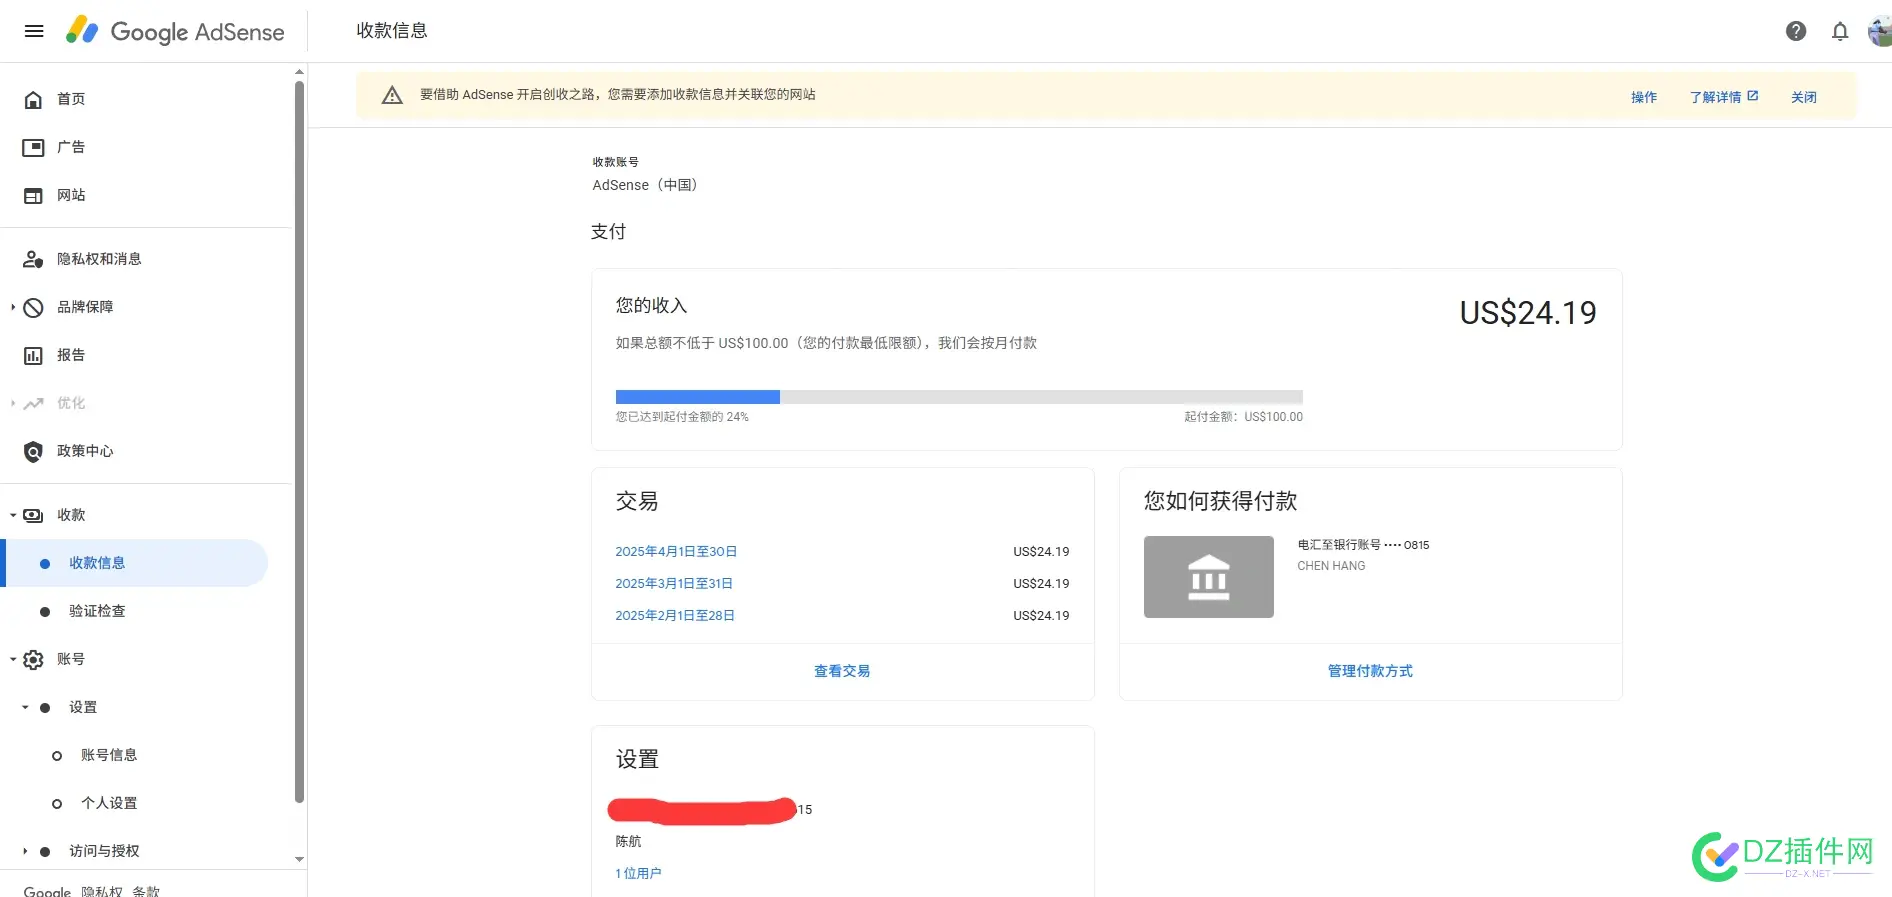Open the account avatar menu
The height and width of the screenshot is (897, 1892).
point(1880,31)
